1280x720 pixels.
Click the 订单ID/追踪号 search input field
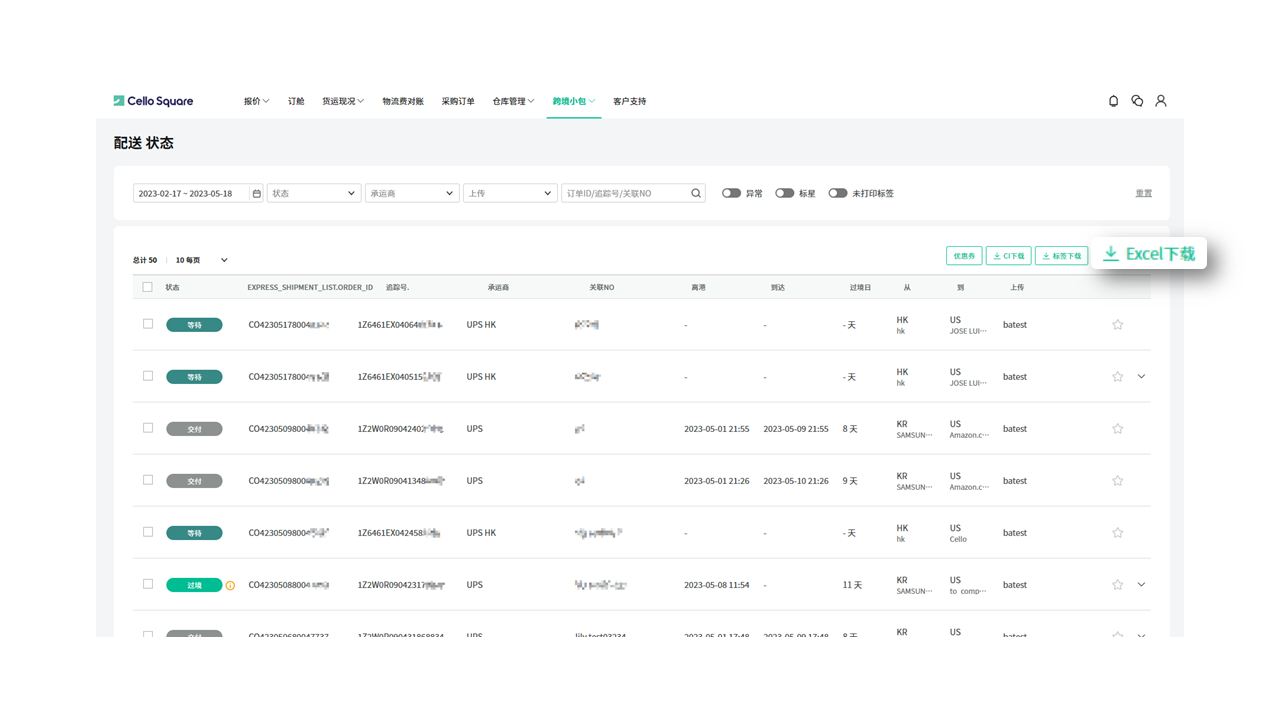[624, 193]
